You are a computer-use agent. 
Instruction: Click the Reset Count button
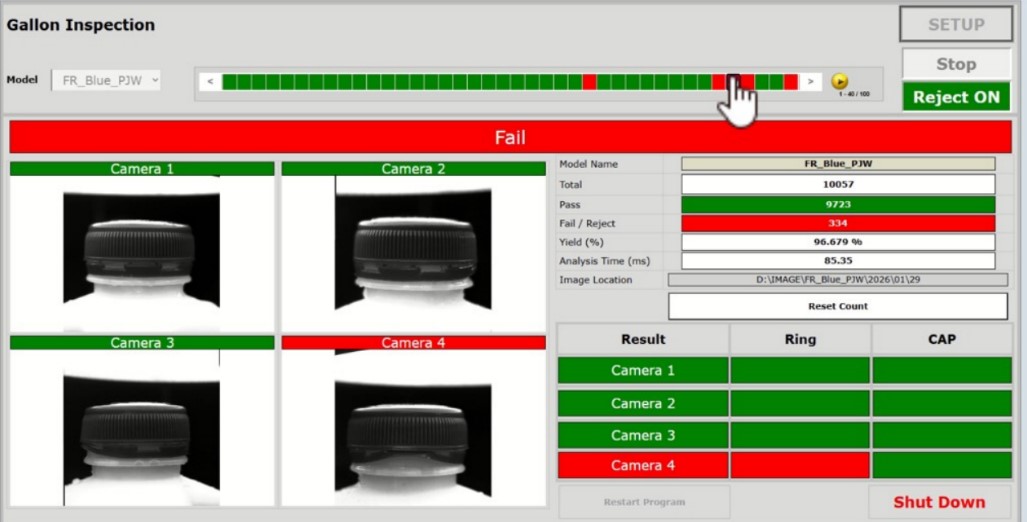[x=837, y=306]
